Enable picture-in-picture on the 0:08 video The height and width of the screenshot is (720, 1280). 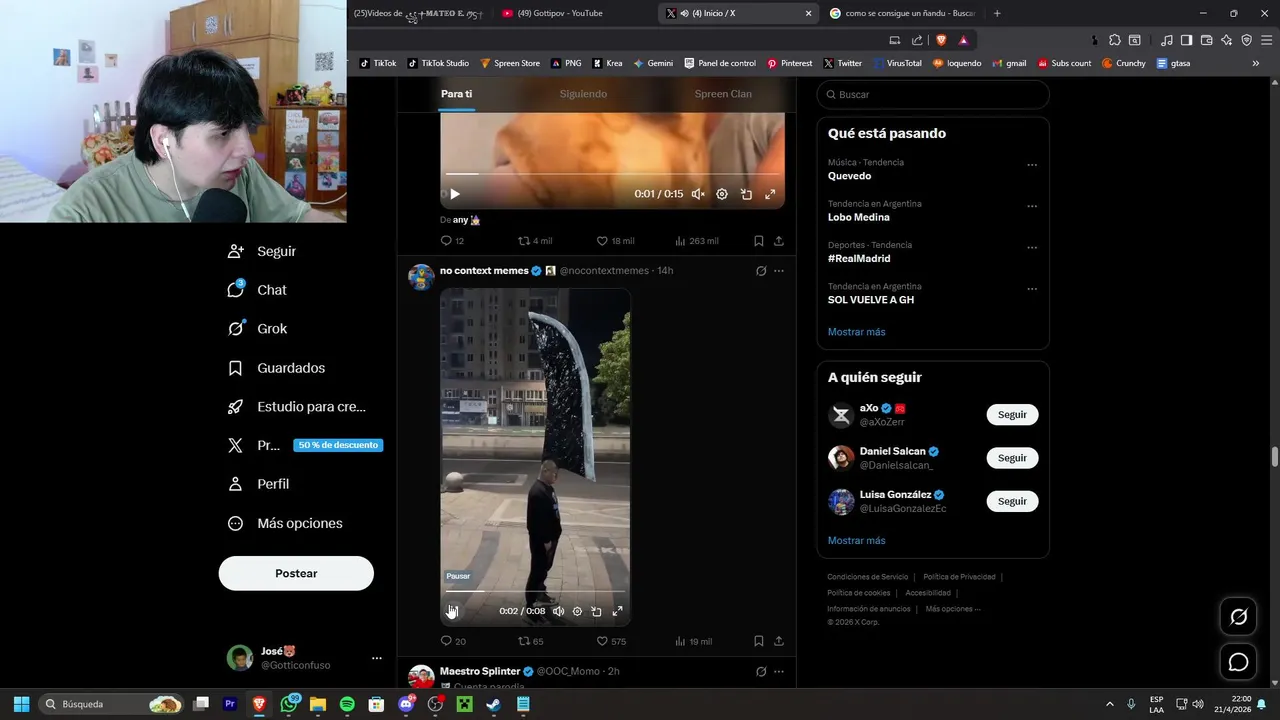(596, 611)
